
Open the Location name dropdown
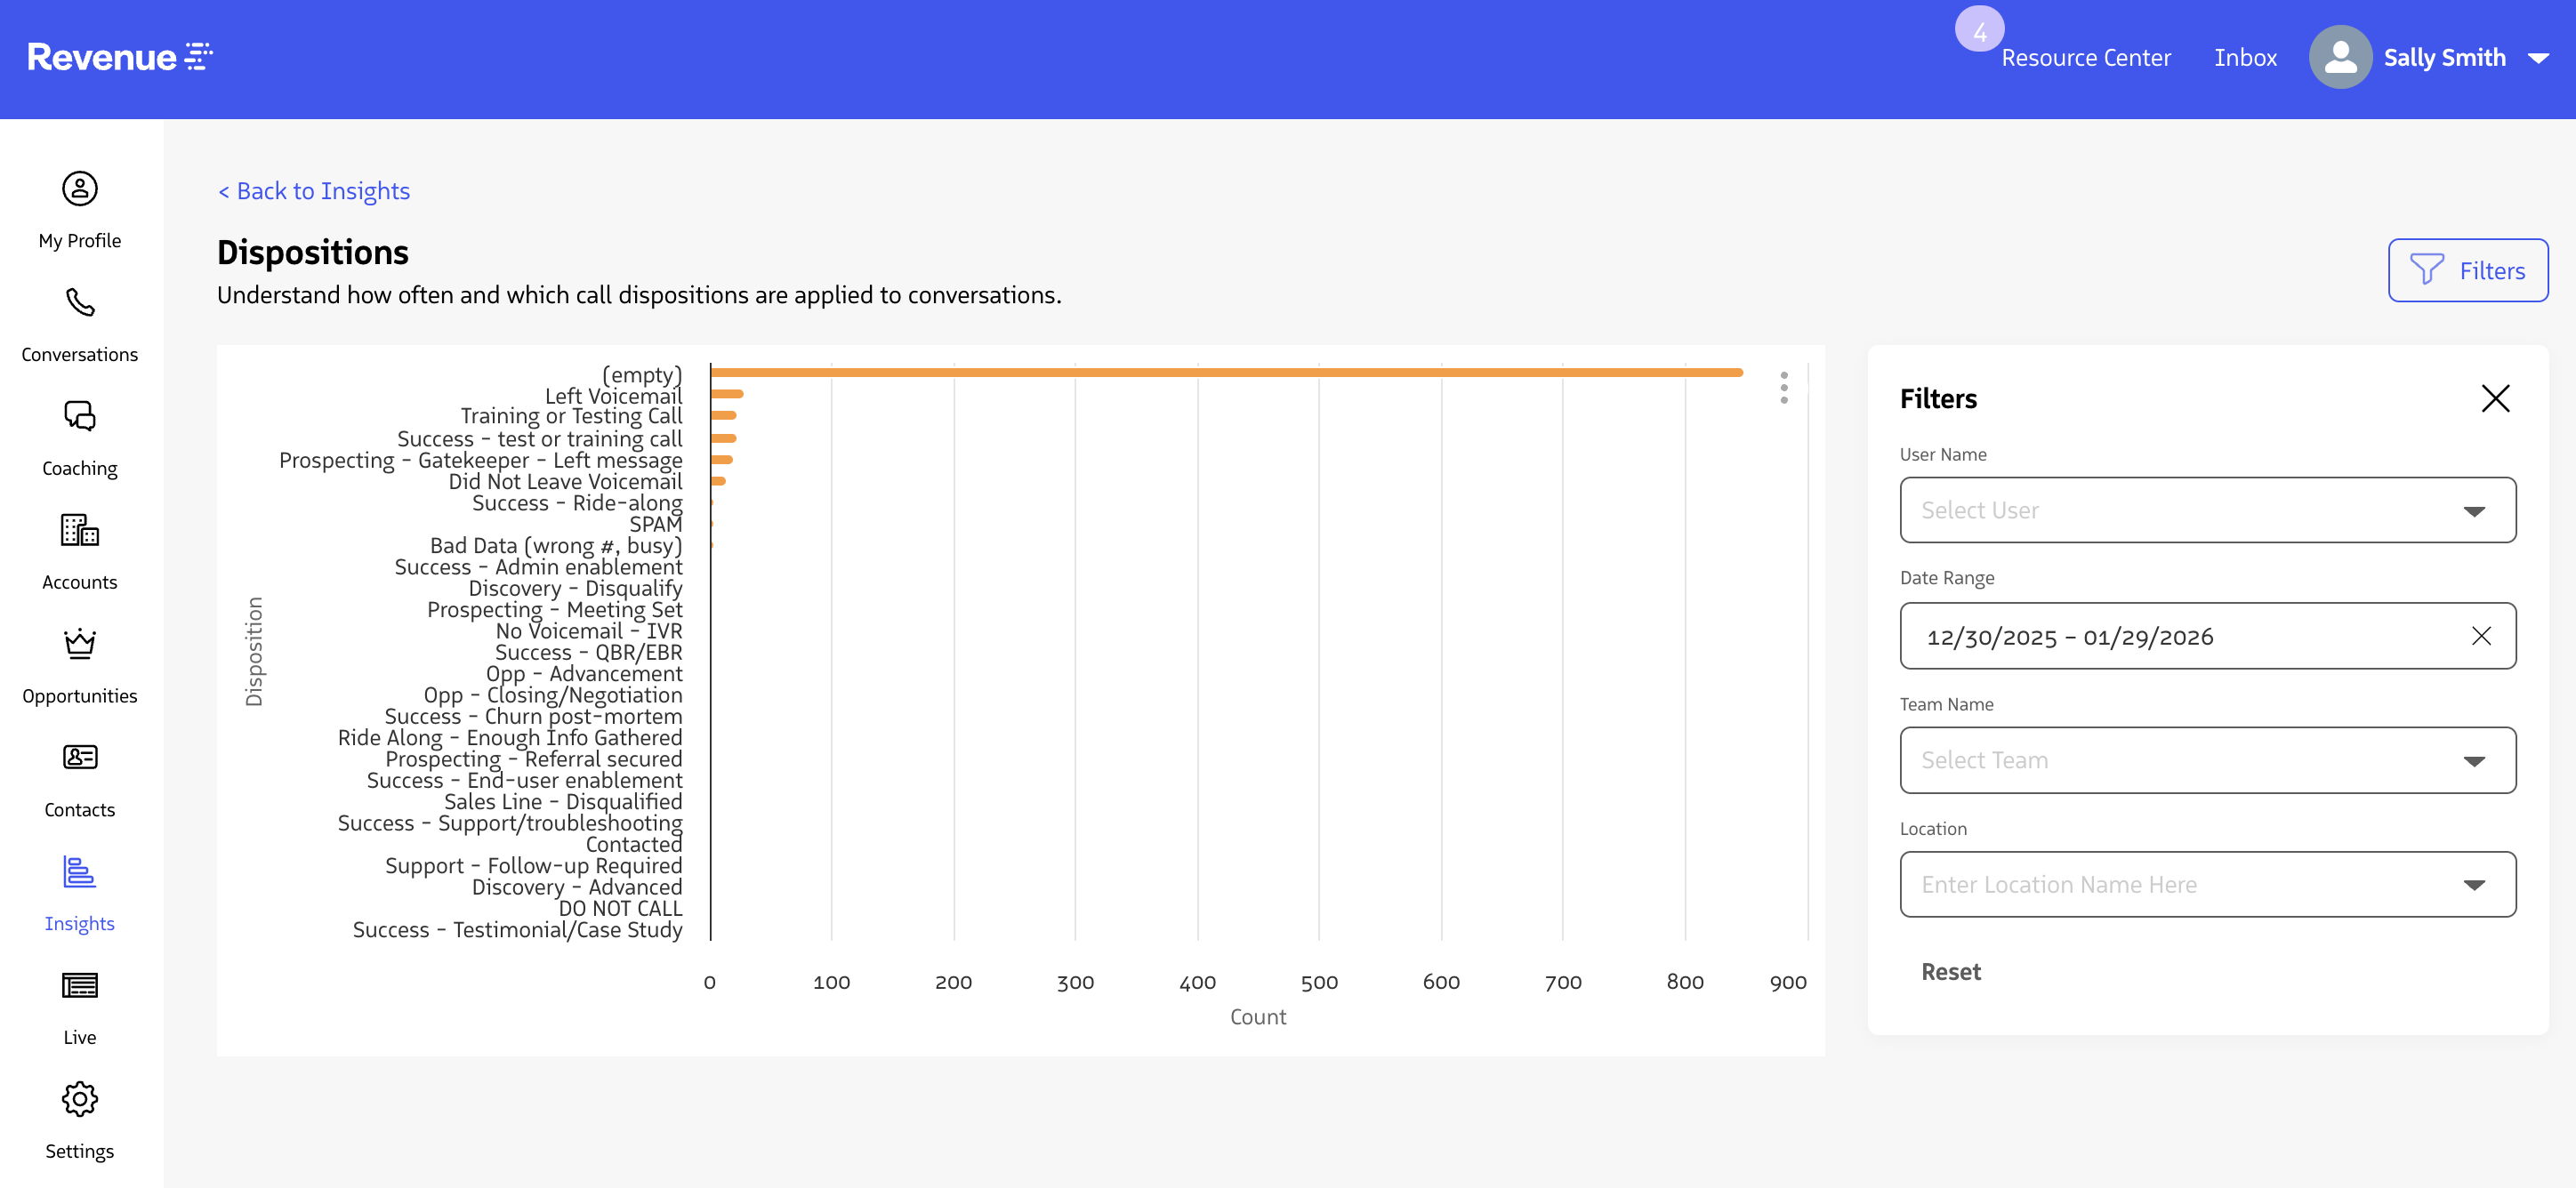[2207, 884]
